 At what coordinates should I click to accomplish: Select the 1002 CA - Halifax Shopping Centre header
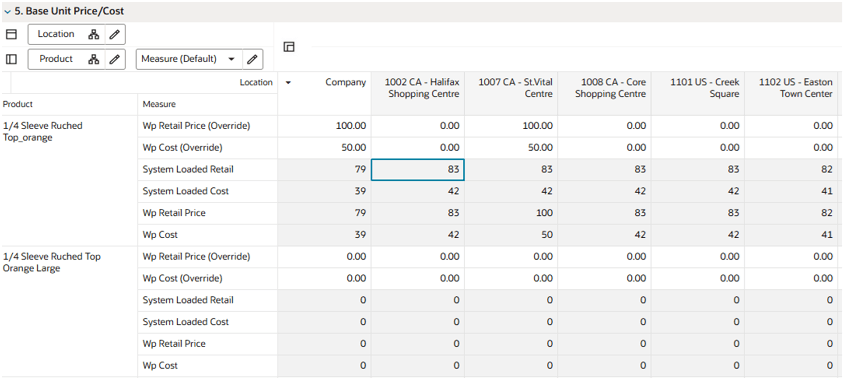click(418, 93)
